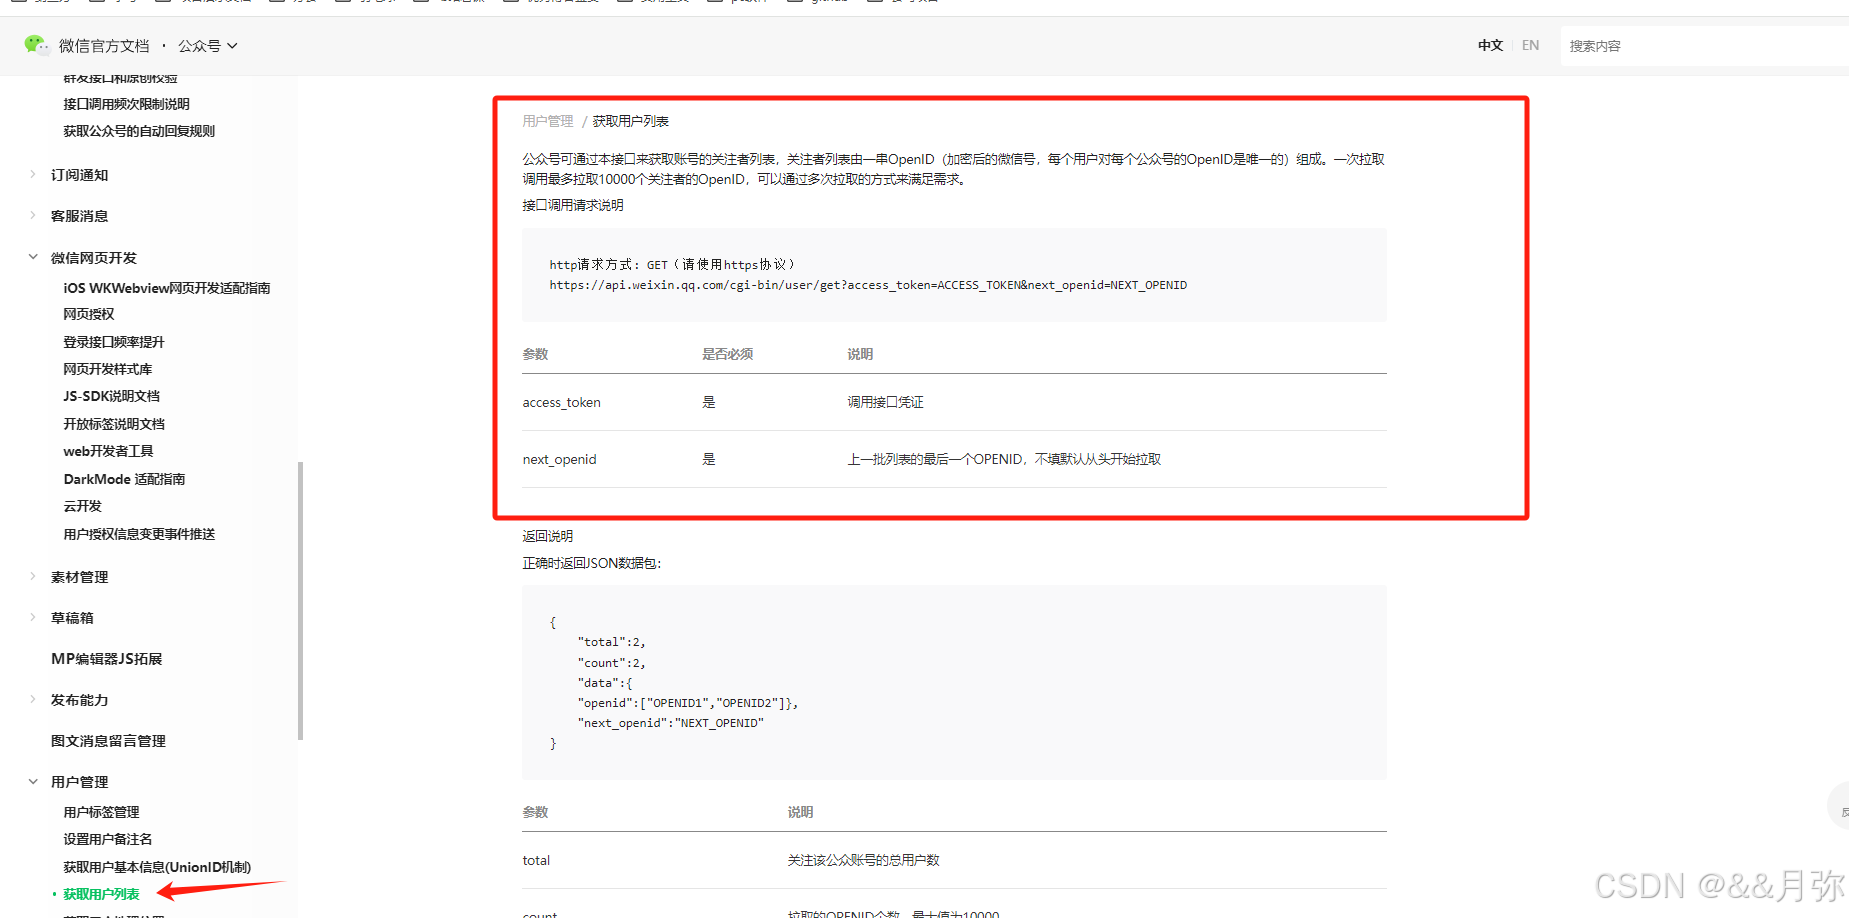Open 设置用户备注名 page
The image size is (1849, 918).
click(108, 839)
